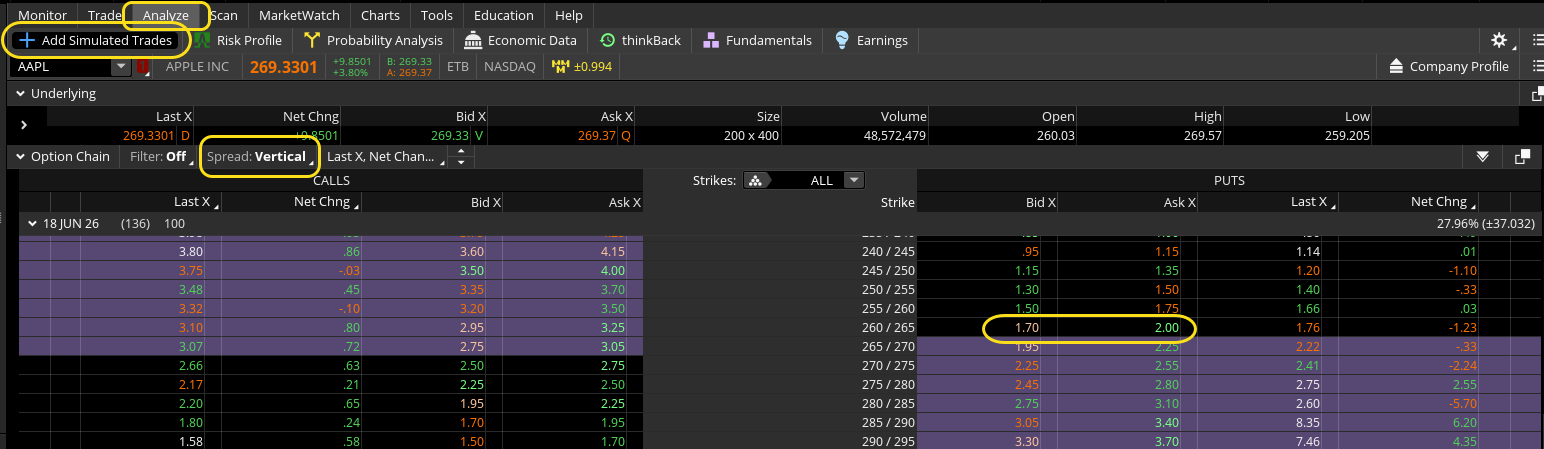The width and height of the screenshot is (1544, 449).
Task: Click the AAPL symbol input field
Action: click(x=61, y=67)
